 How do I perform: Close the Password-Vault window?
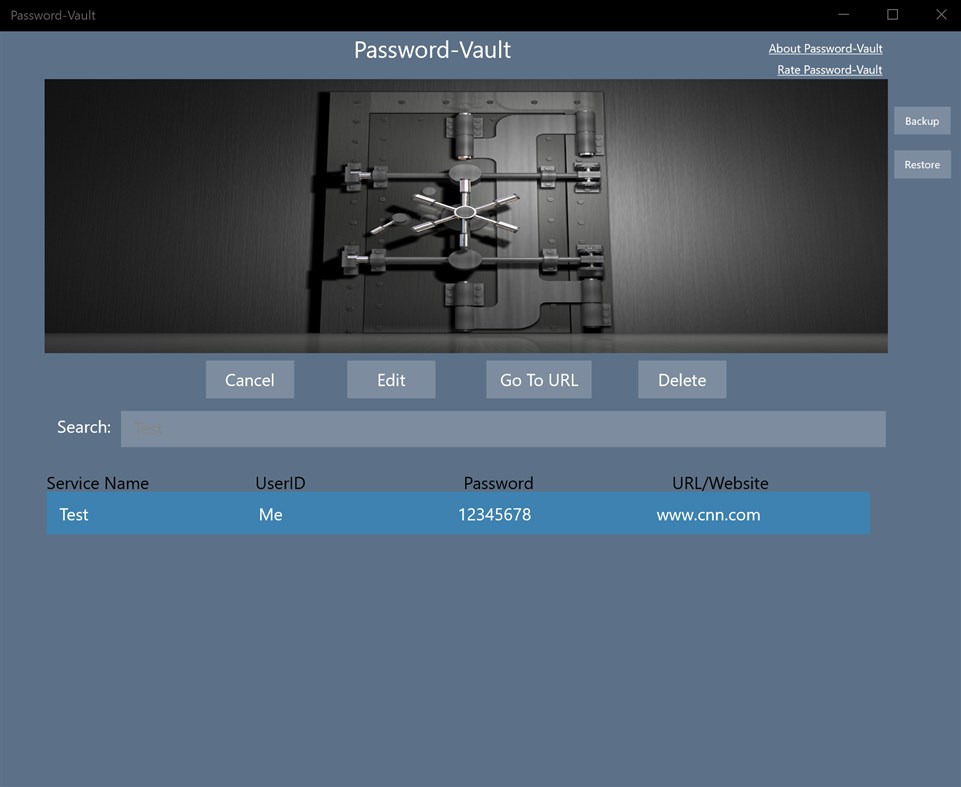(941, 15)
